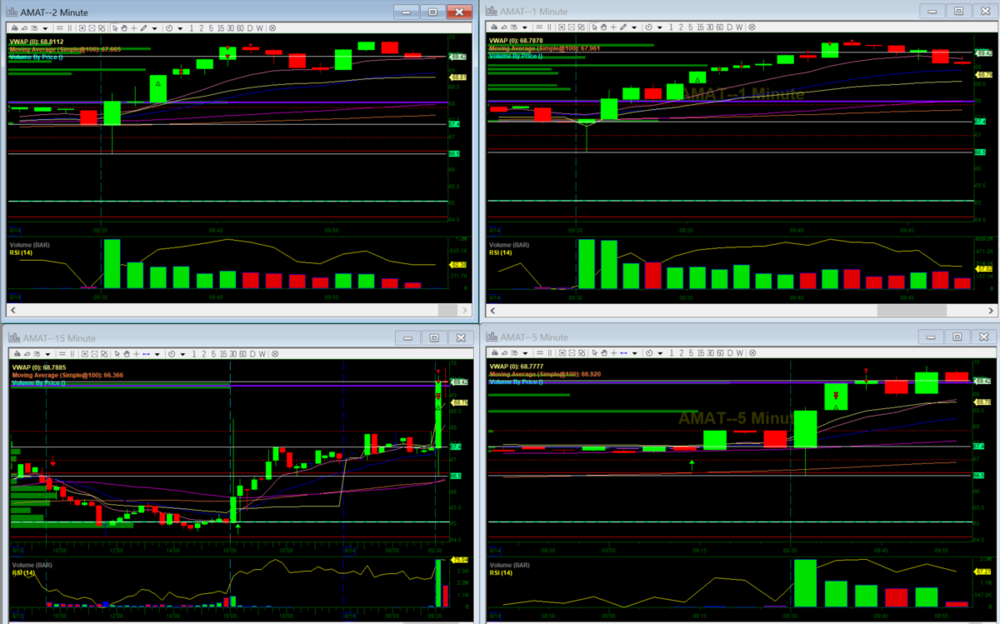
Task: Set 15 Minute chart to Weekly (W) timeframe
Action: pos(262,354)
